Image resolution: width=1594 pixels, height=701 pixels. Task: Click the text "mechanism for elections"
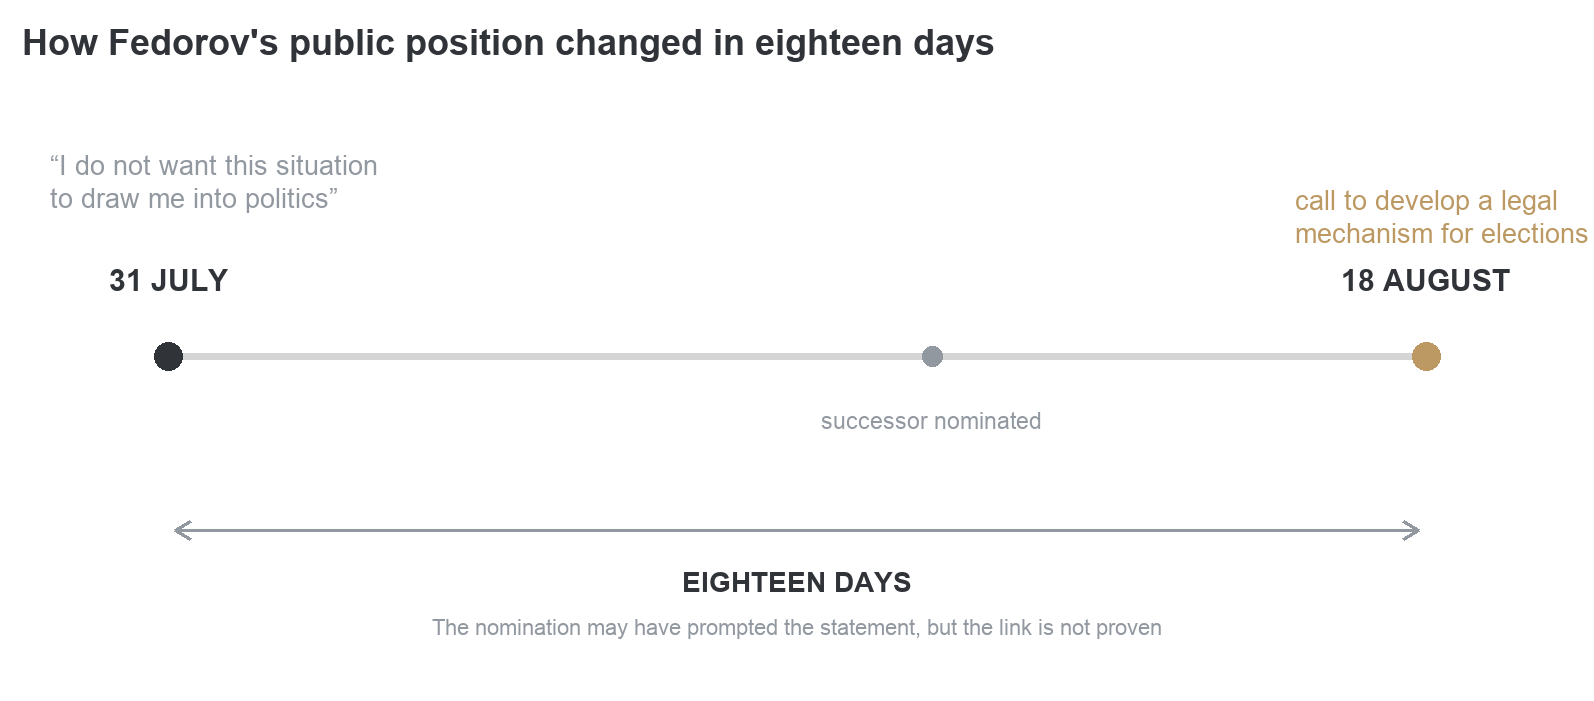click(1441, 234)
